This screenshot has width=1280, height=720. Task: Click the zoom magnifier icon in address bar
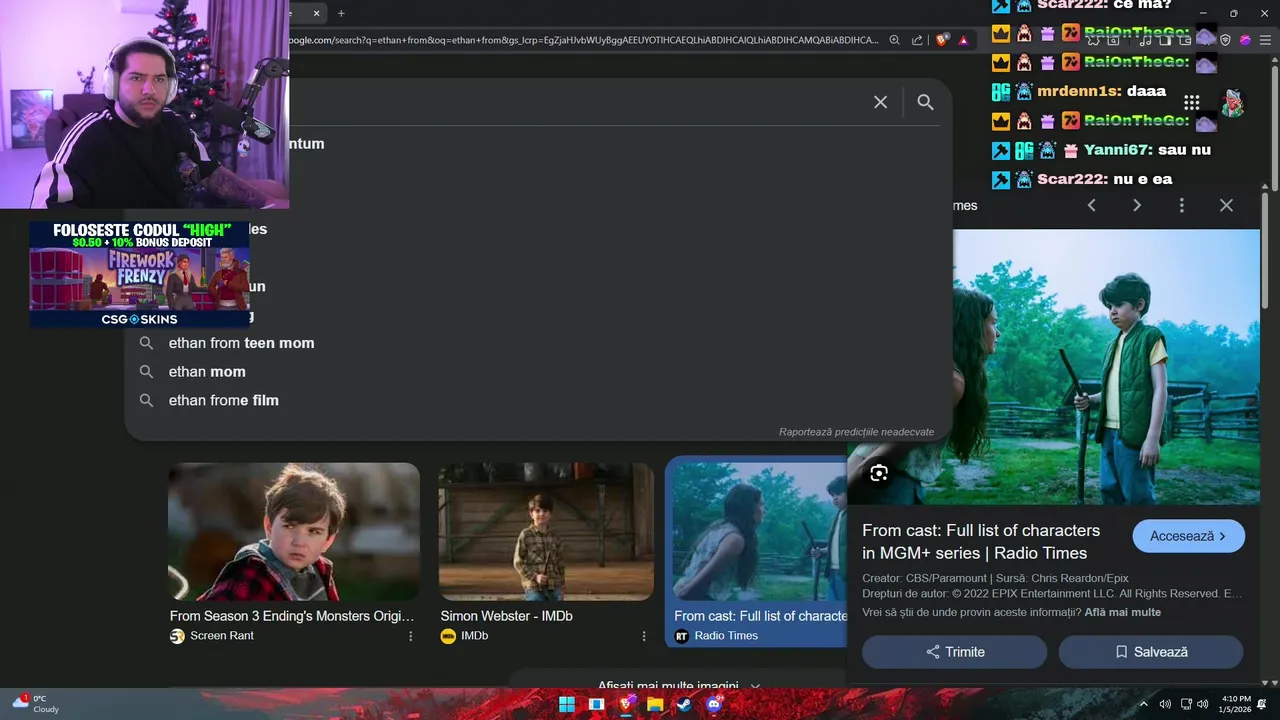[x=894, y=40]
